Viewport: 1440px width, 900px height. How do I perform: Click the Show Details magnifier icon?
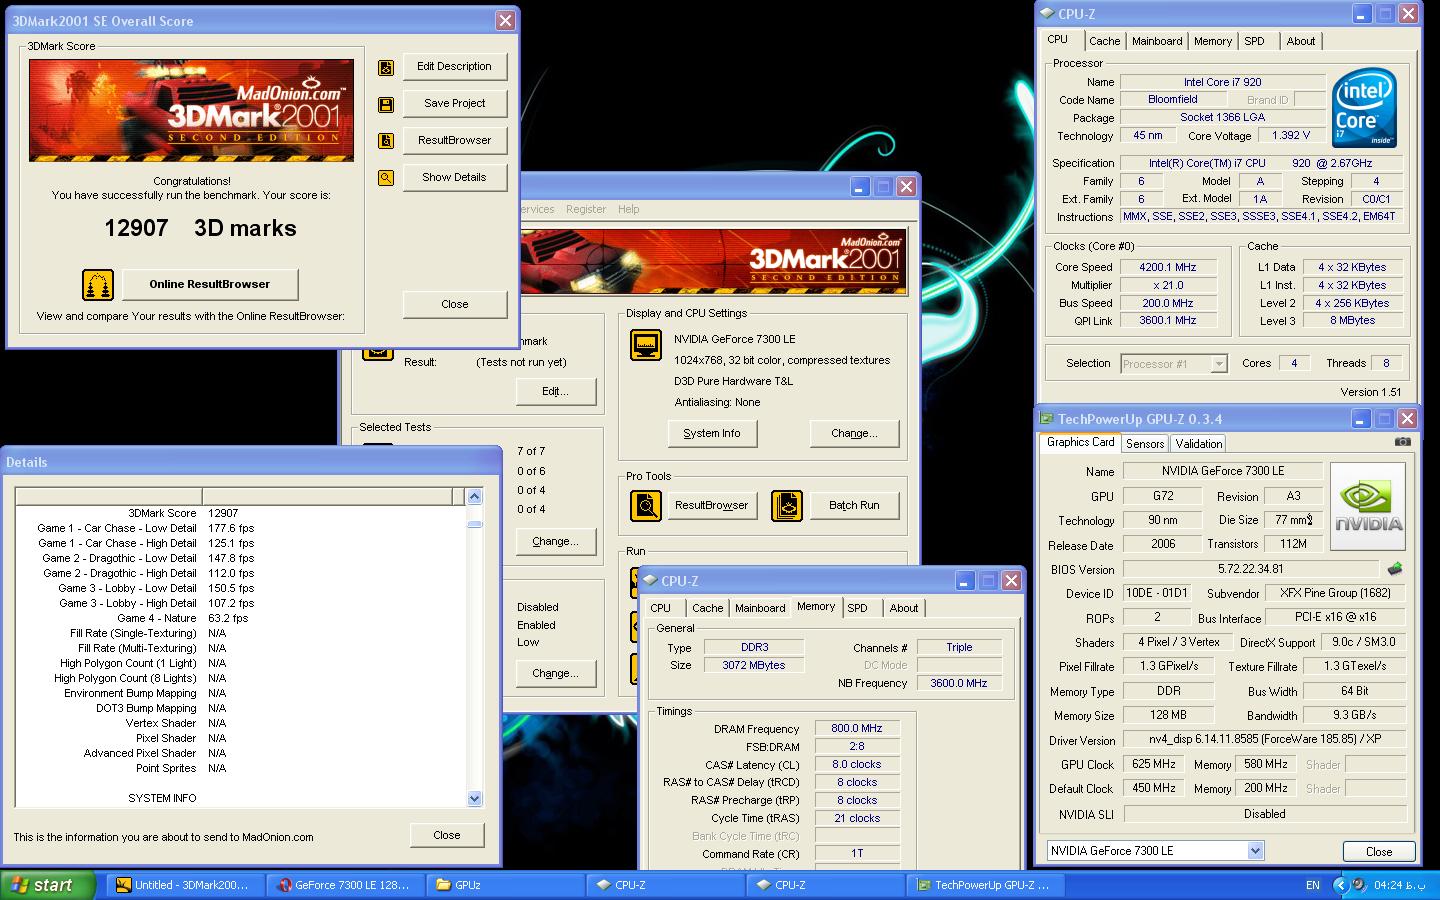(x=386, y=178)
